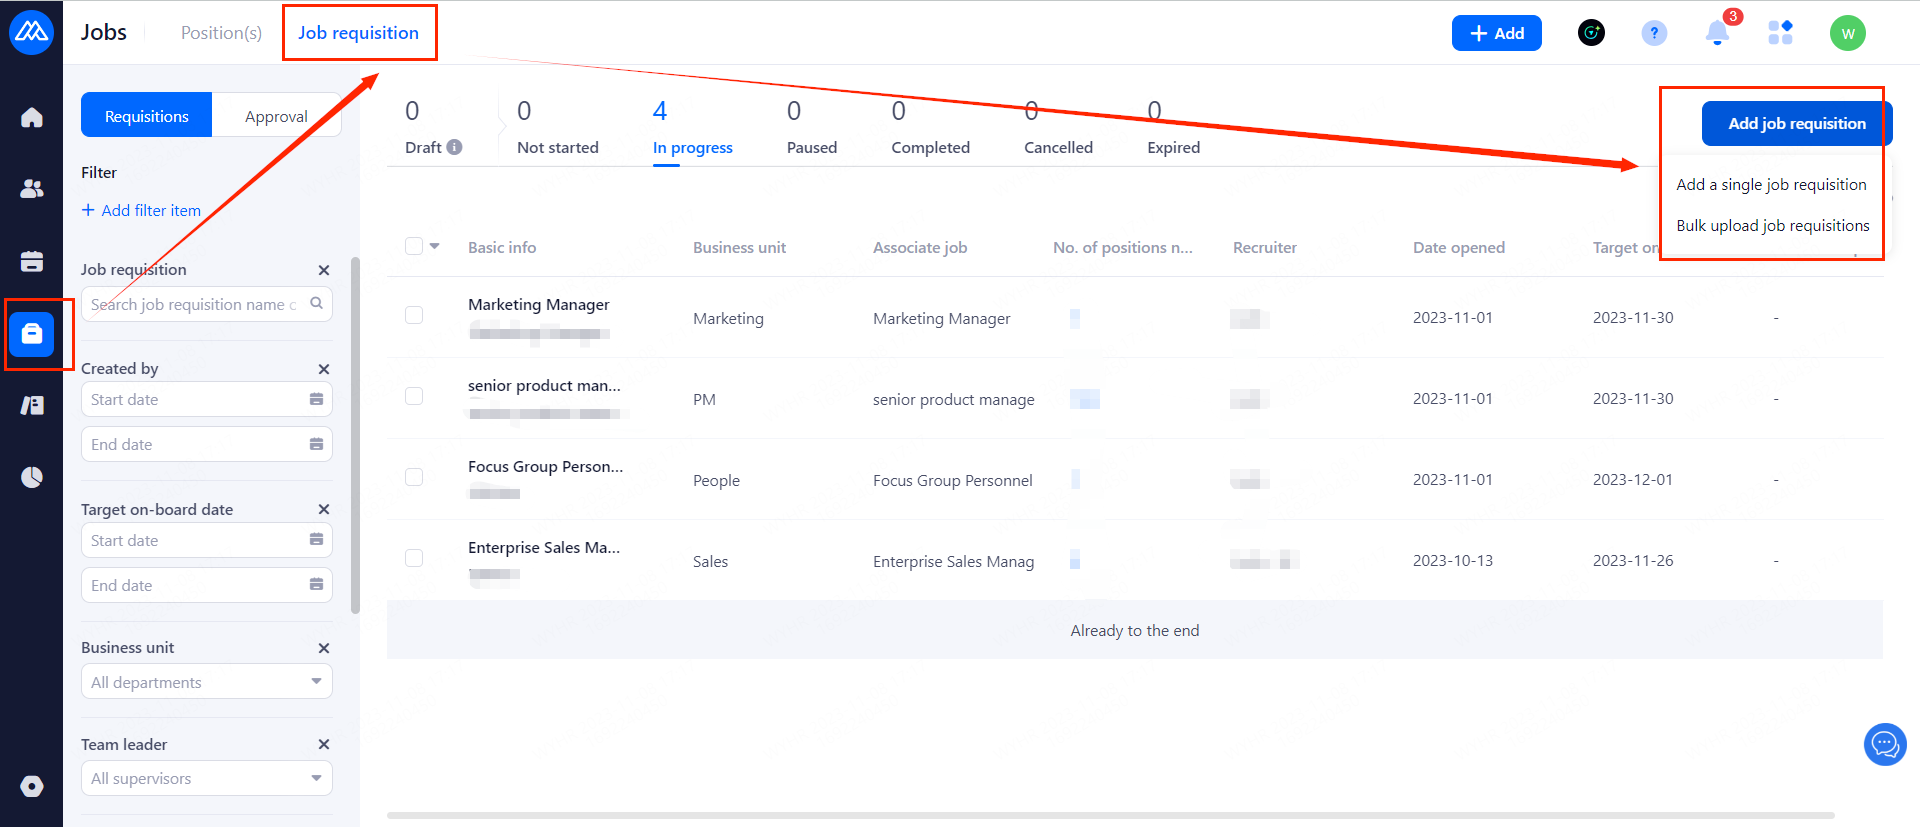Open the reports pie chart icon
Screen dimensions: 1920x827
(32, 477)
